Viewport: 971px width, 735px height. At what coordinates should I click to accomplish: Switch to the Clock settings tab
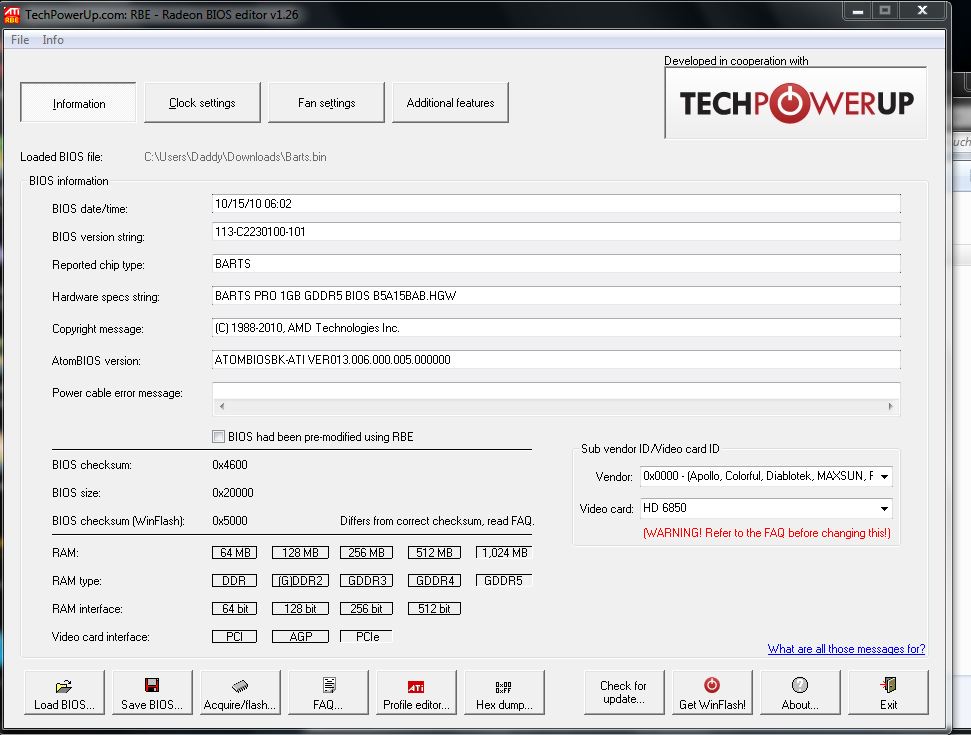coord(202,103)
